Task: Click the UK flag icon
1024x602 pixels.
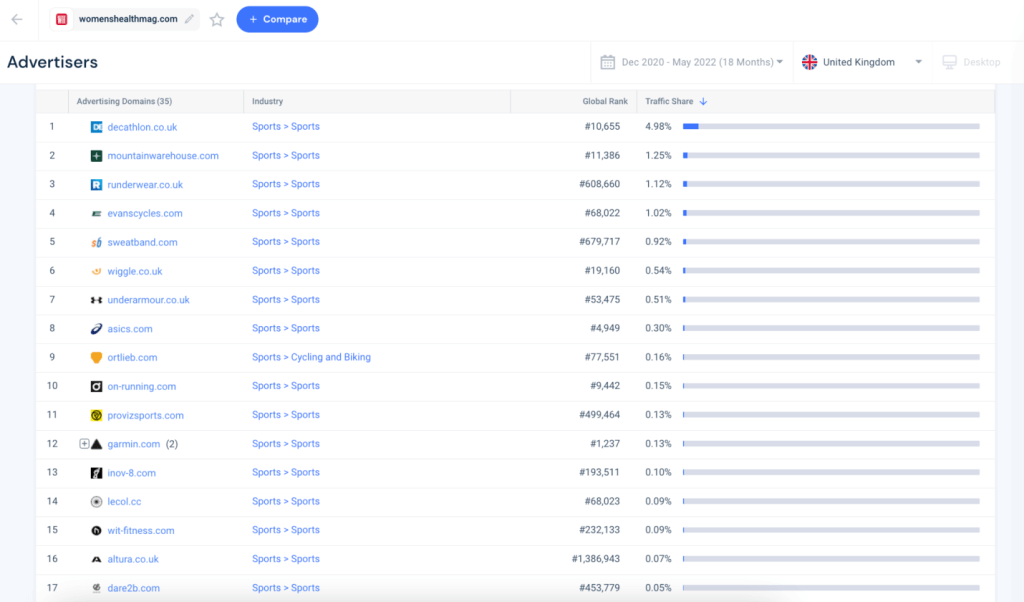Action: [x=809, y=62]
